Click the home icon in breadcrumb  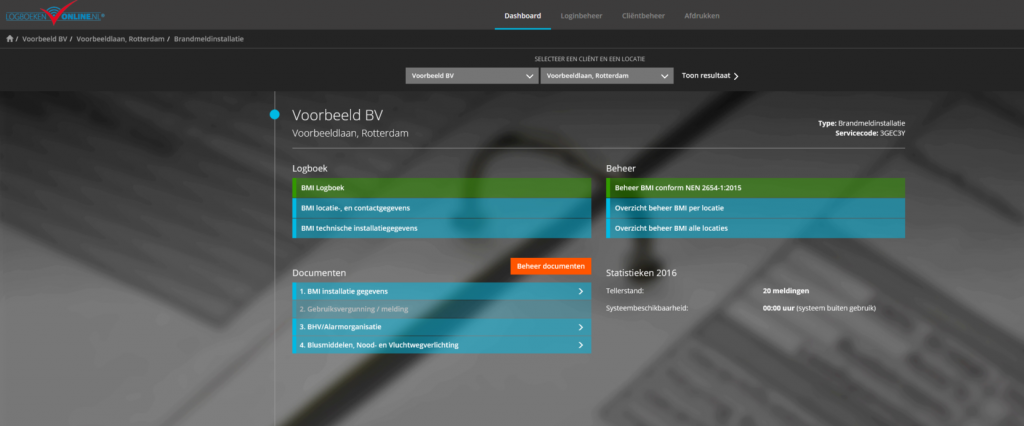coord(10,39)
